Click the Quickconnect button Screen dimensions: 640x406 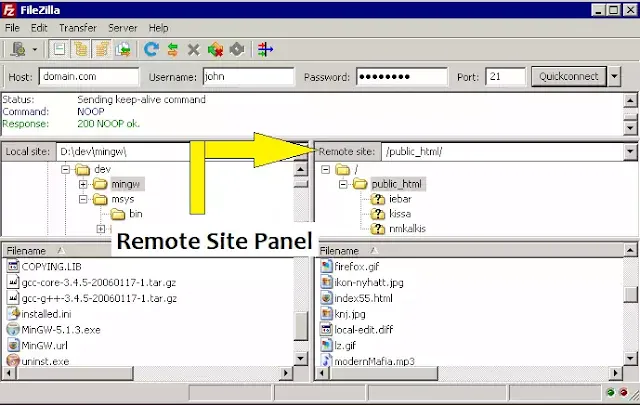(x=569, y=76)
